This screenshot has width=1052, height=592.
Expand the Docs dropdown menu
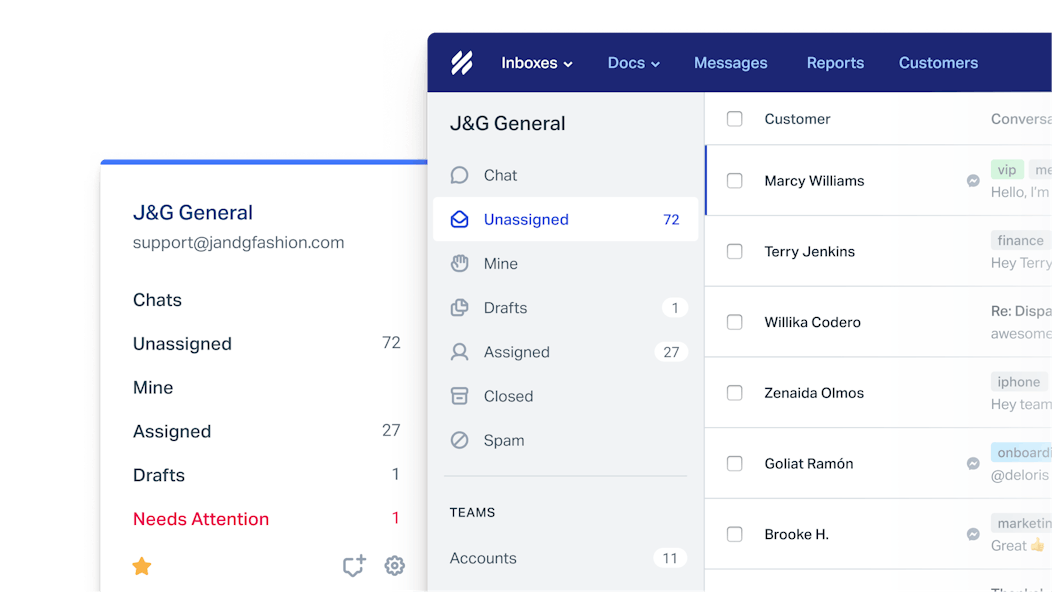(x=633, y=63)
